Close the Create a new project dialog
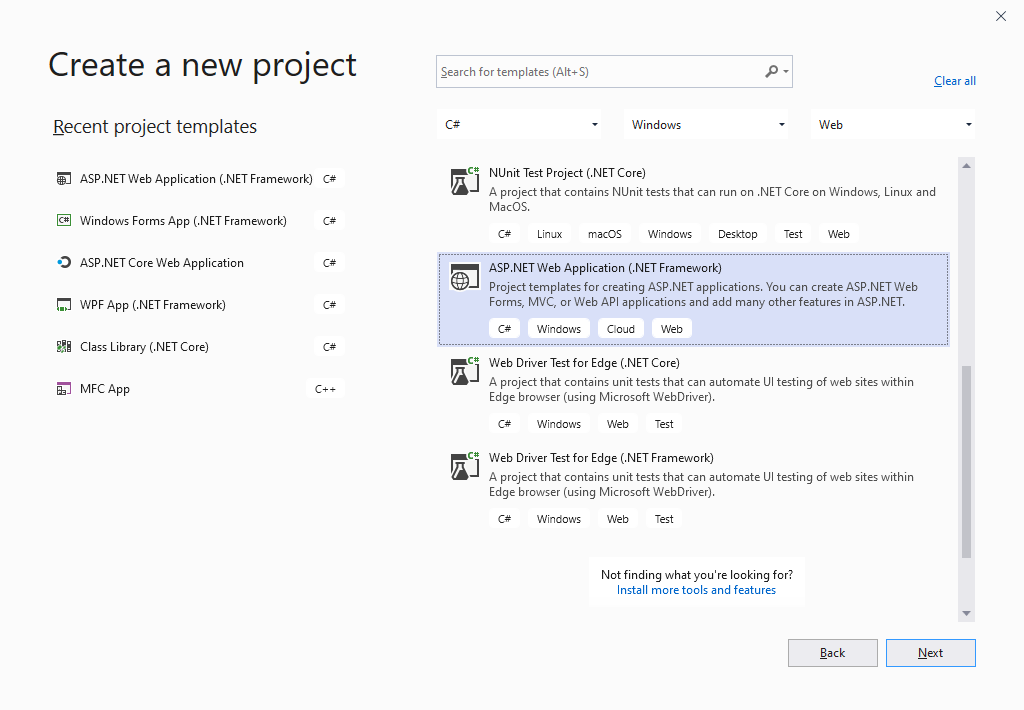The height and width of the screenshot is (710, 1024). (1000, 16)
